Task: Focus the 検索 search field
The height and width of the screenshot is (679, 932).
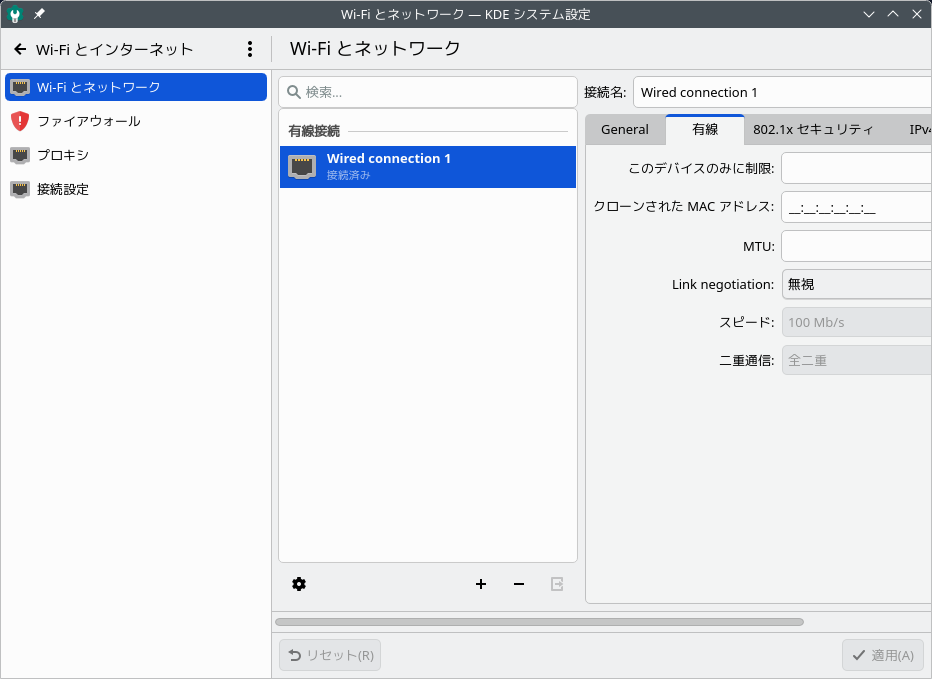Action: pyautogui.click(x=428, y=92)
